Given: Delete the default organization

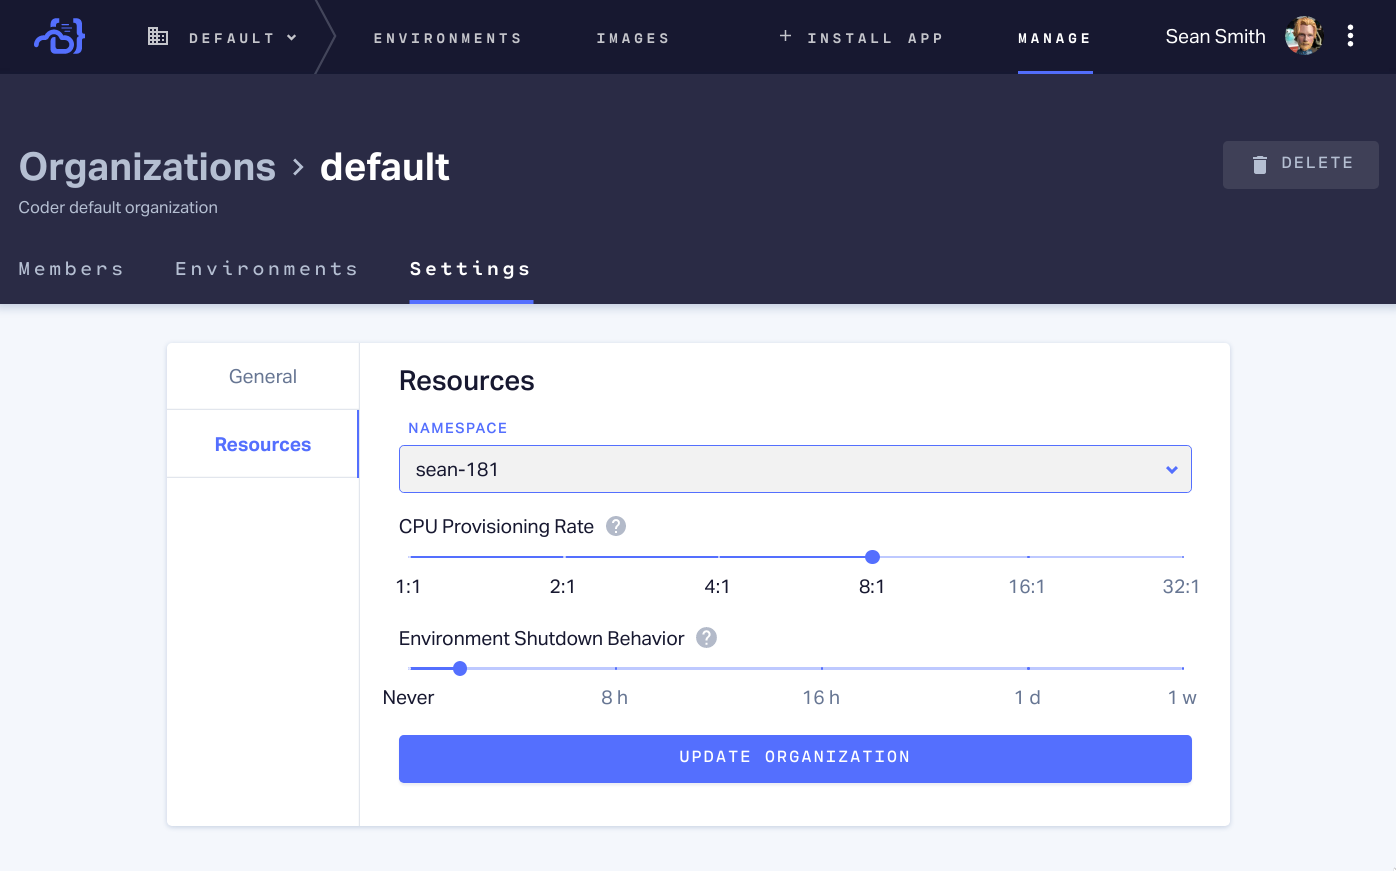Looking at the screenshot, I should click(x=1300, y=164).
